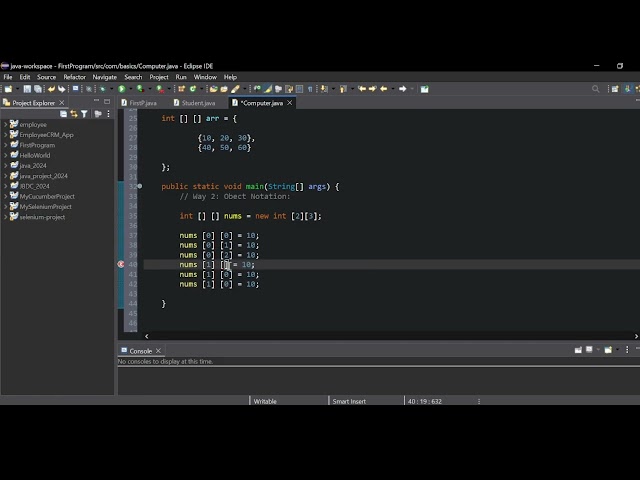Collapse main method fold marker line 32
Image resolution: width=640 pixels, height=480 pixels.
[140, 186]
